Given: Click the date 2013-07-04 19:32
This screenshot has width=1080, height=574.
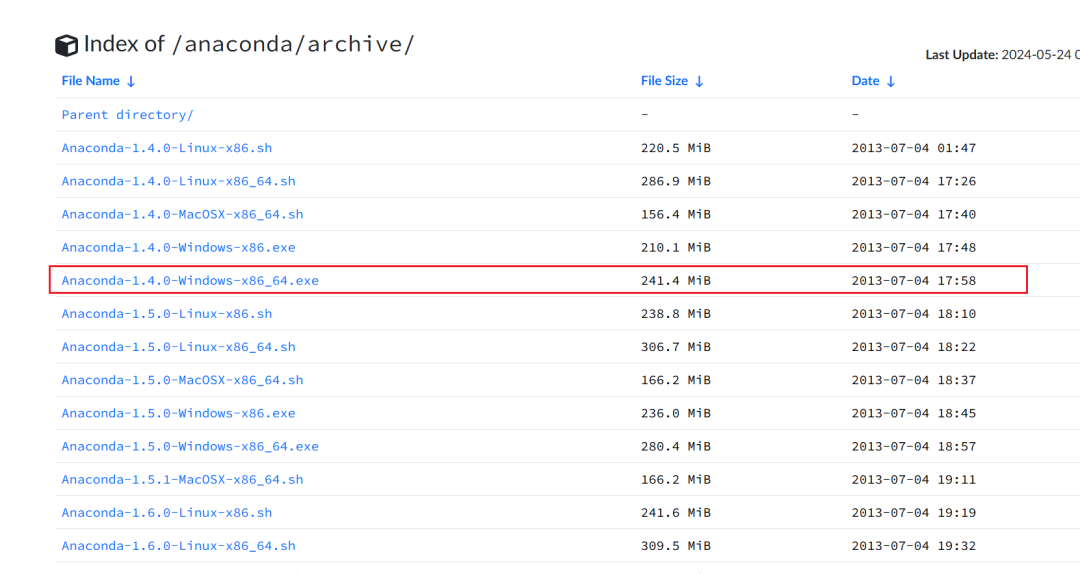Looking at the screenshot, I should 914,545.
